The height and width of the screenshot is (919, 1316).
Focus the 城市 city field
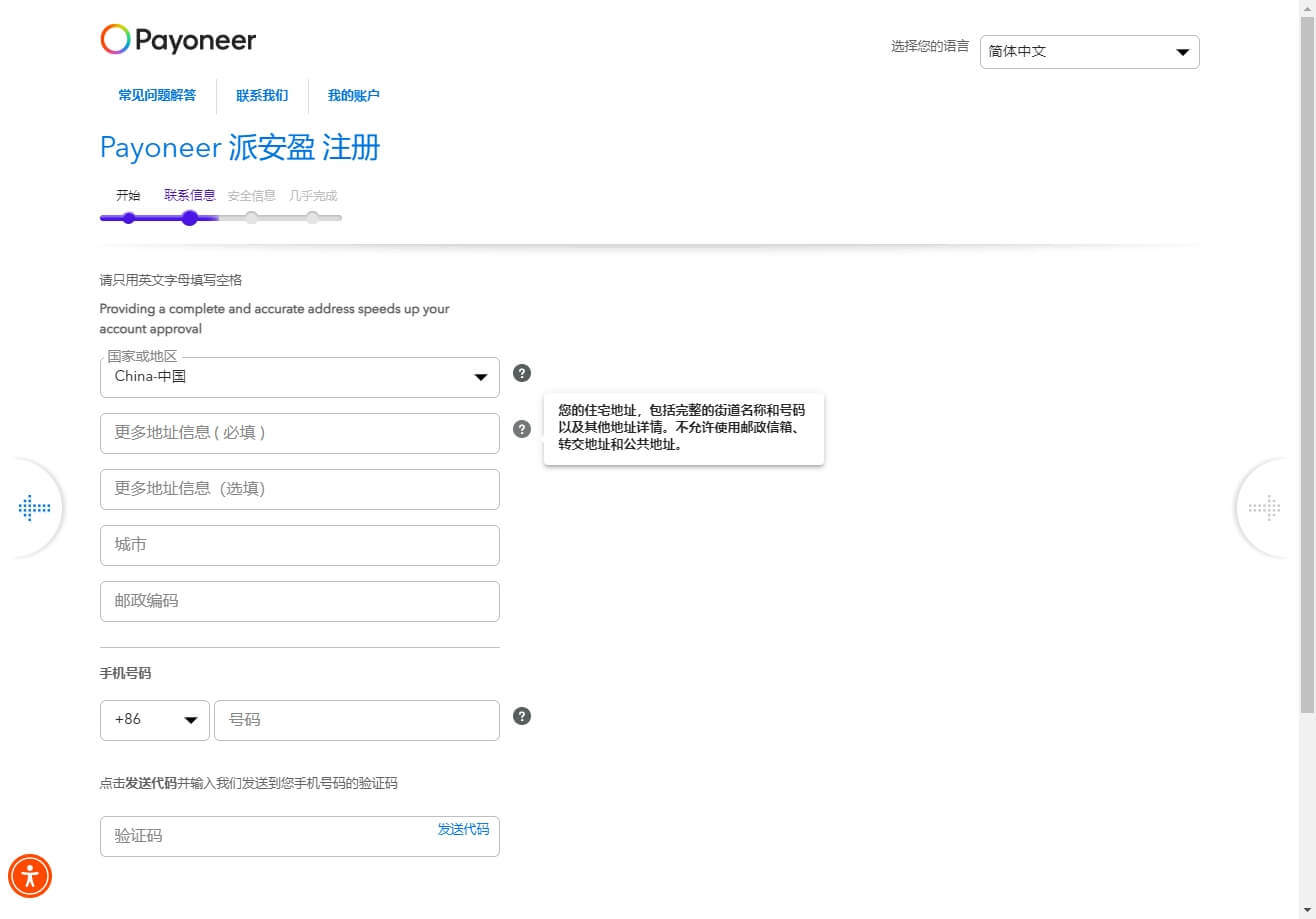[x=300, y=545]
